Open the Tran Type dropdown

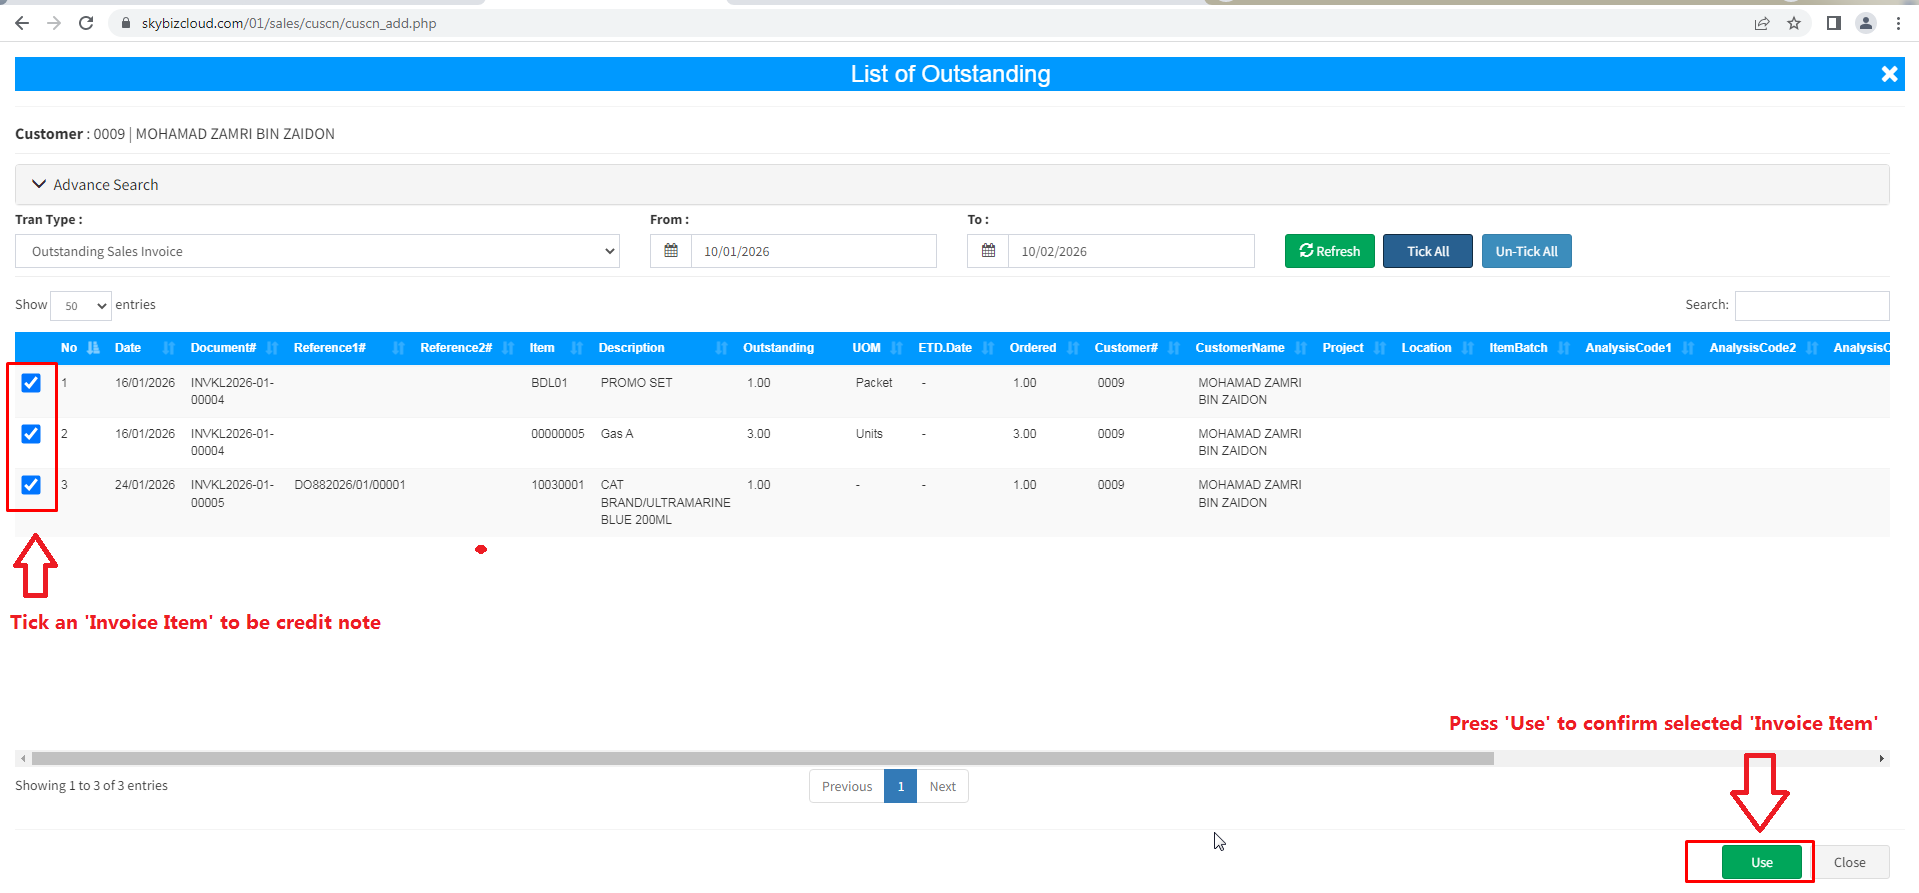(317, 251)
